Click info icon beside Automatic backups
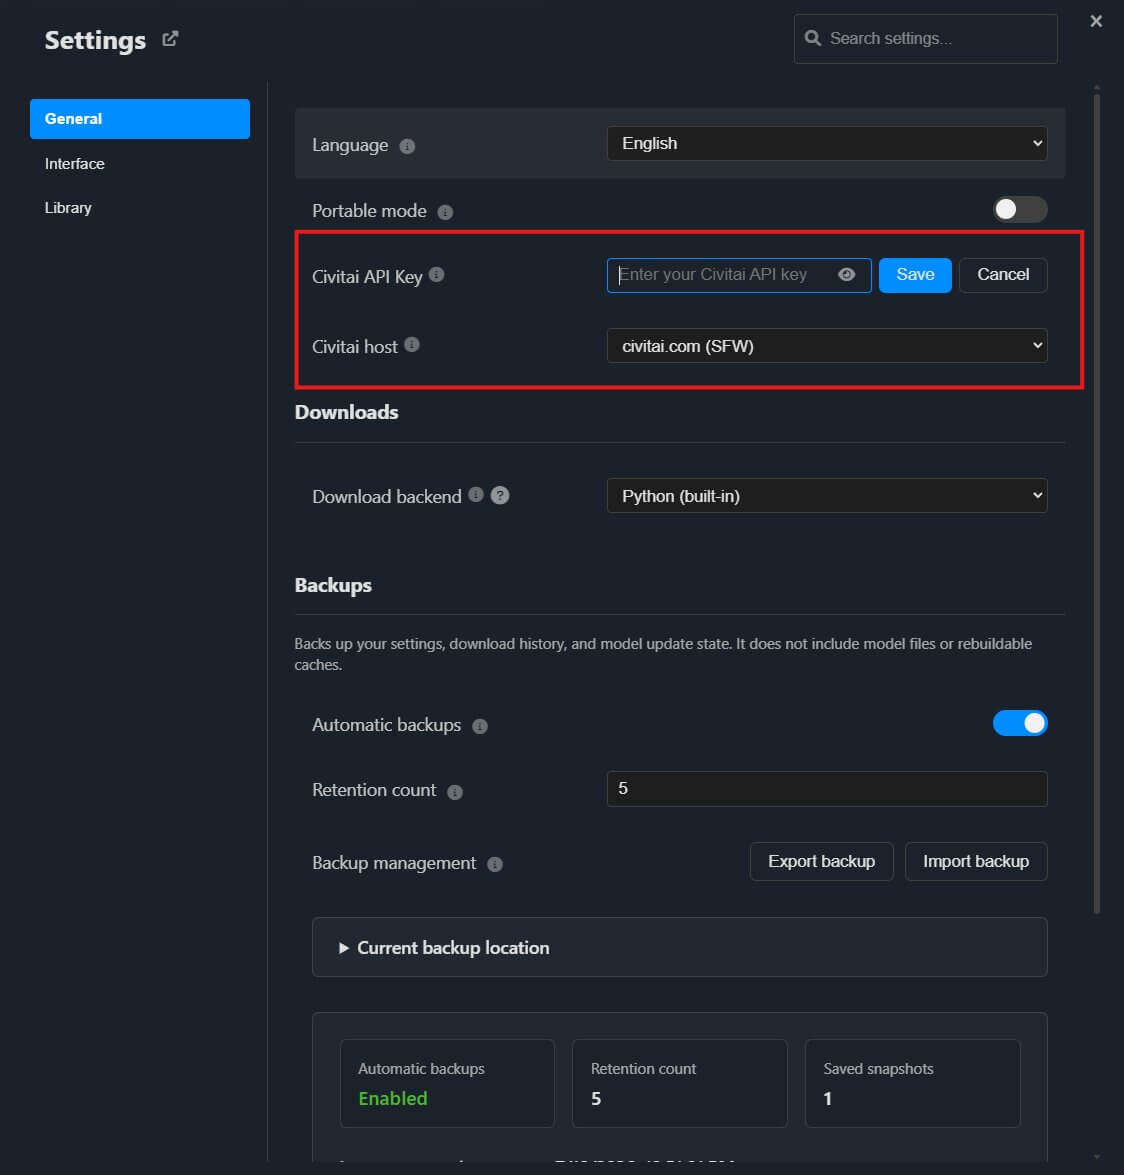This screenshot has height=1175, width=1124. tap(480, 726)
